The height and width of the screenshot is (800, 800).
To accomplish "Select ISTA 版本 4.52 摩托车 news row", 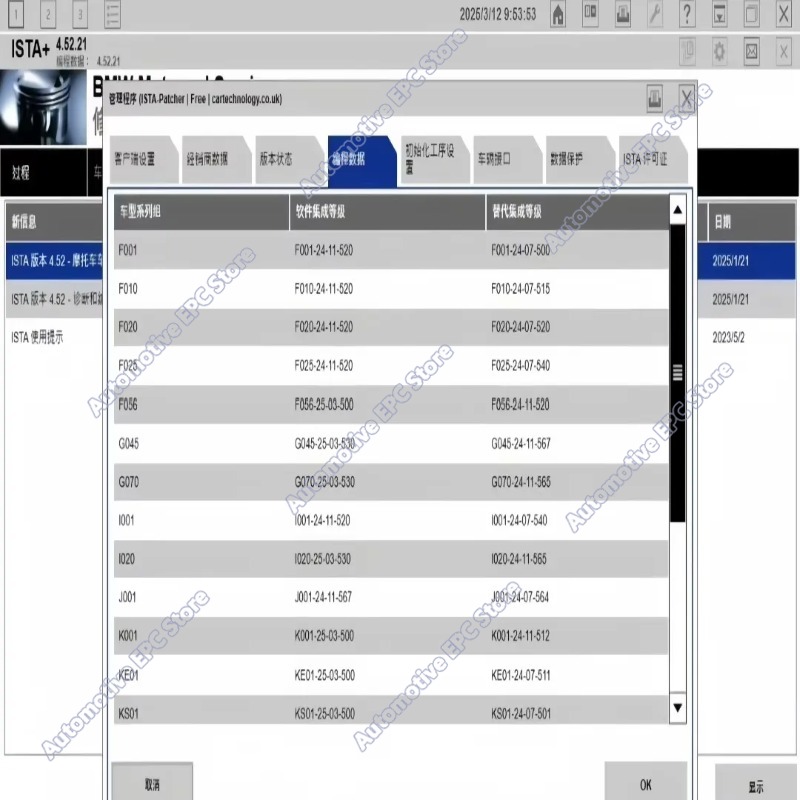I will (x=55, y=261).
